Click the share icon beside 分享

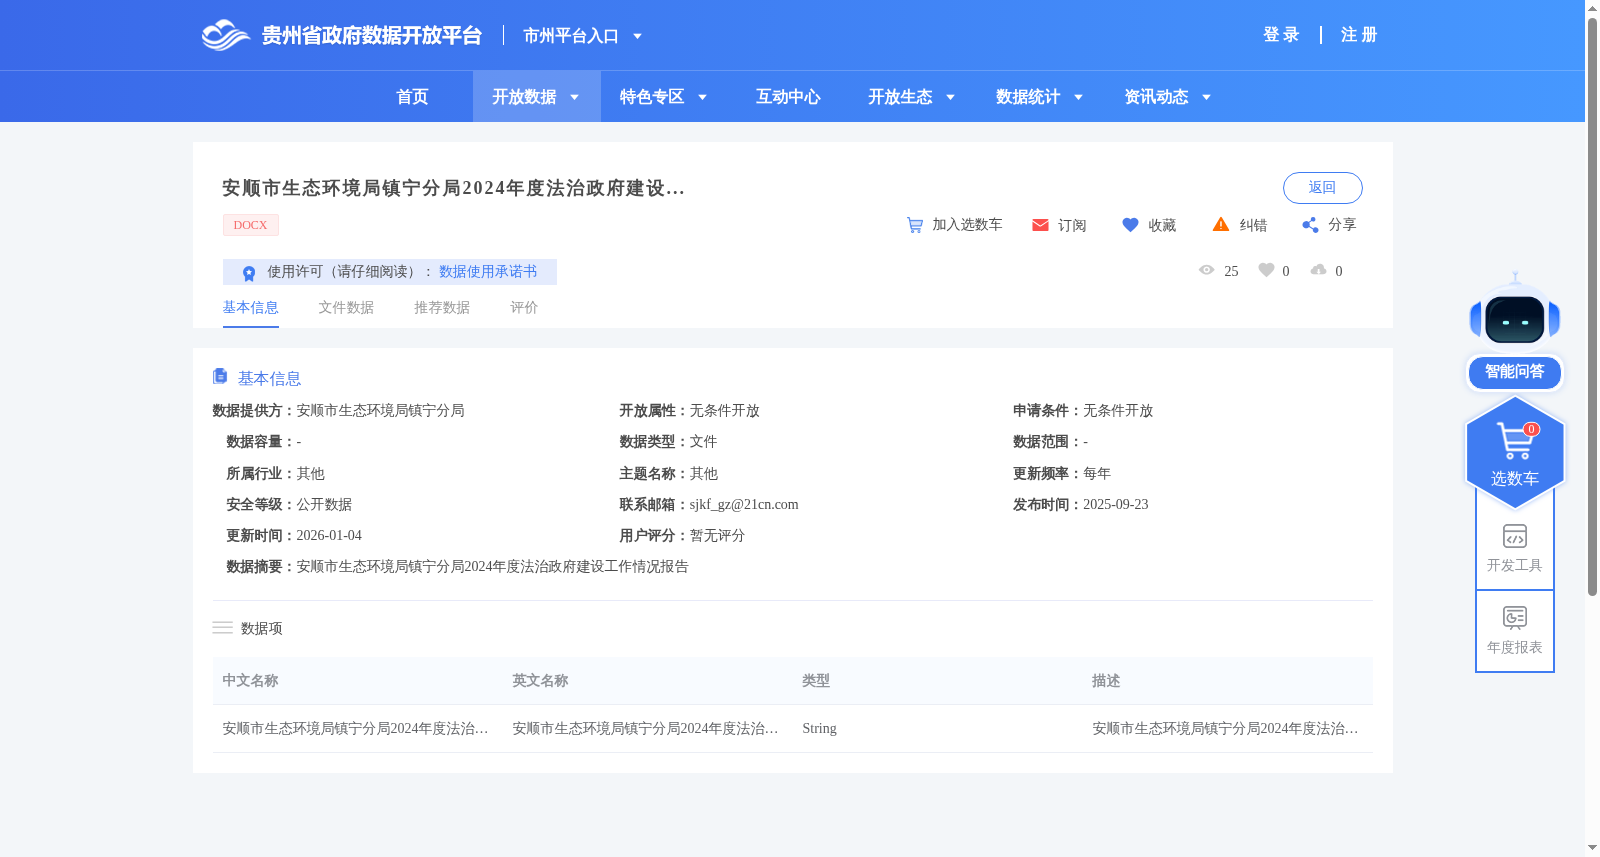tap(1310, 225)
